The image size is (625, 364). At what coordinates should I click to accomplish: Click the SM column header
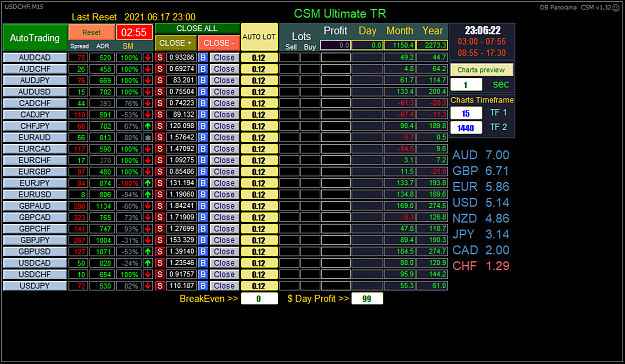click(128, 46)
